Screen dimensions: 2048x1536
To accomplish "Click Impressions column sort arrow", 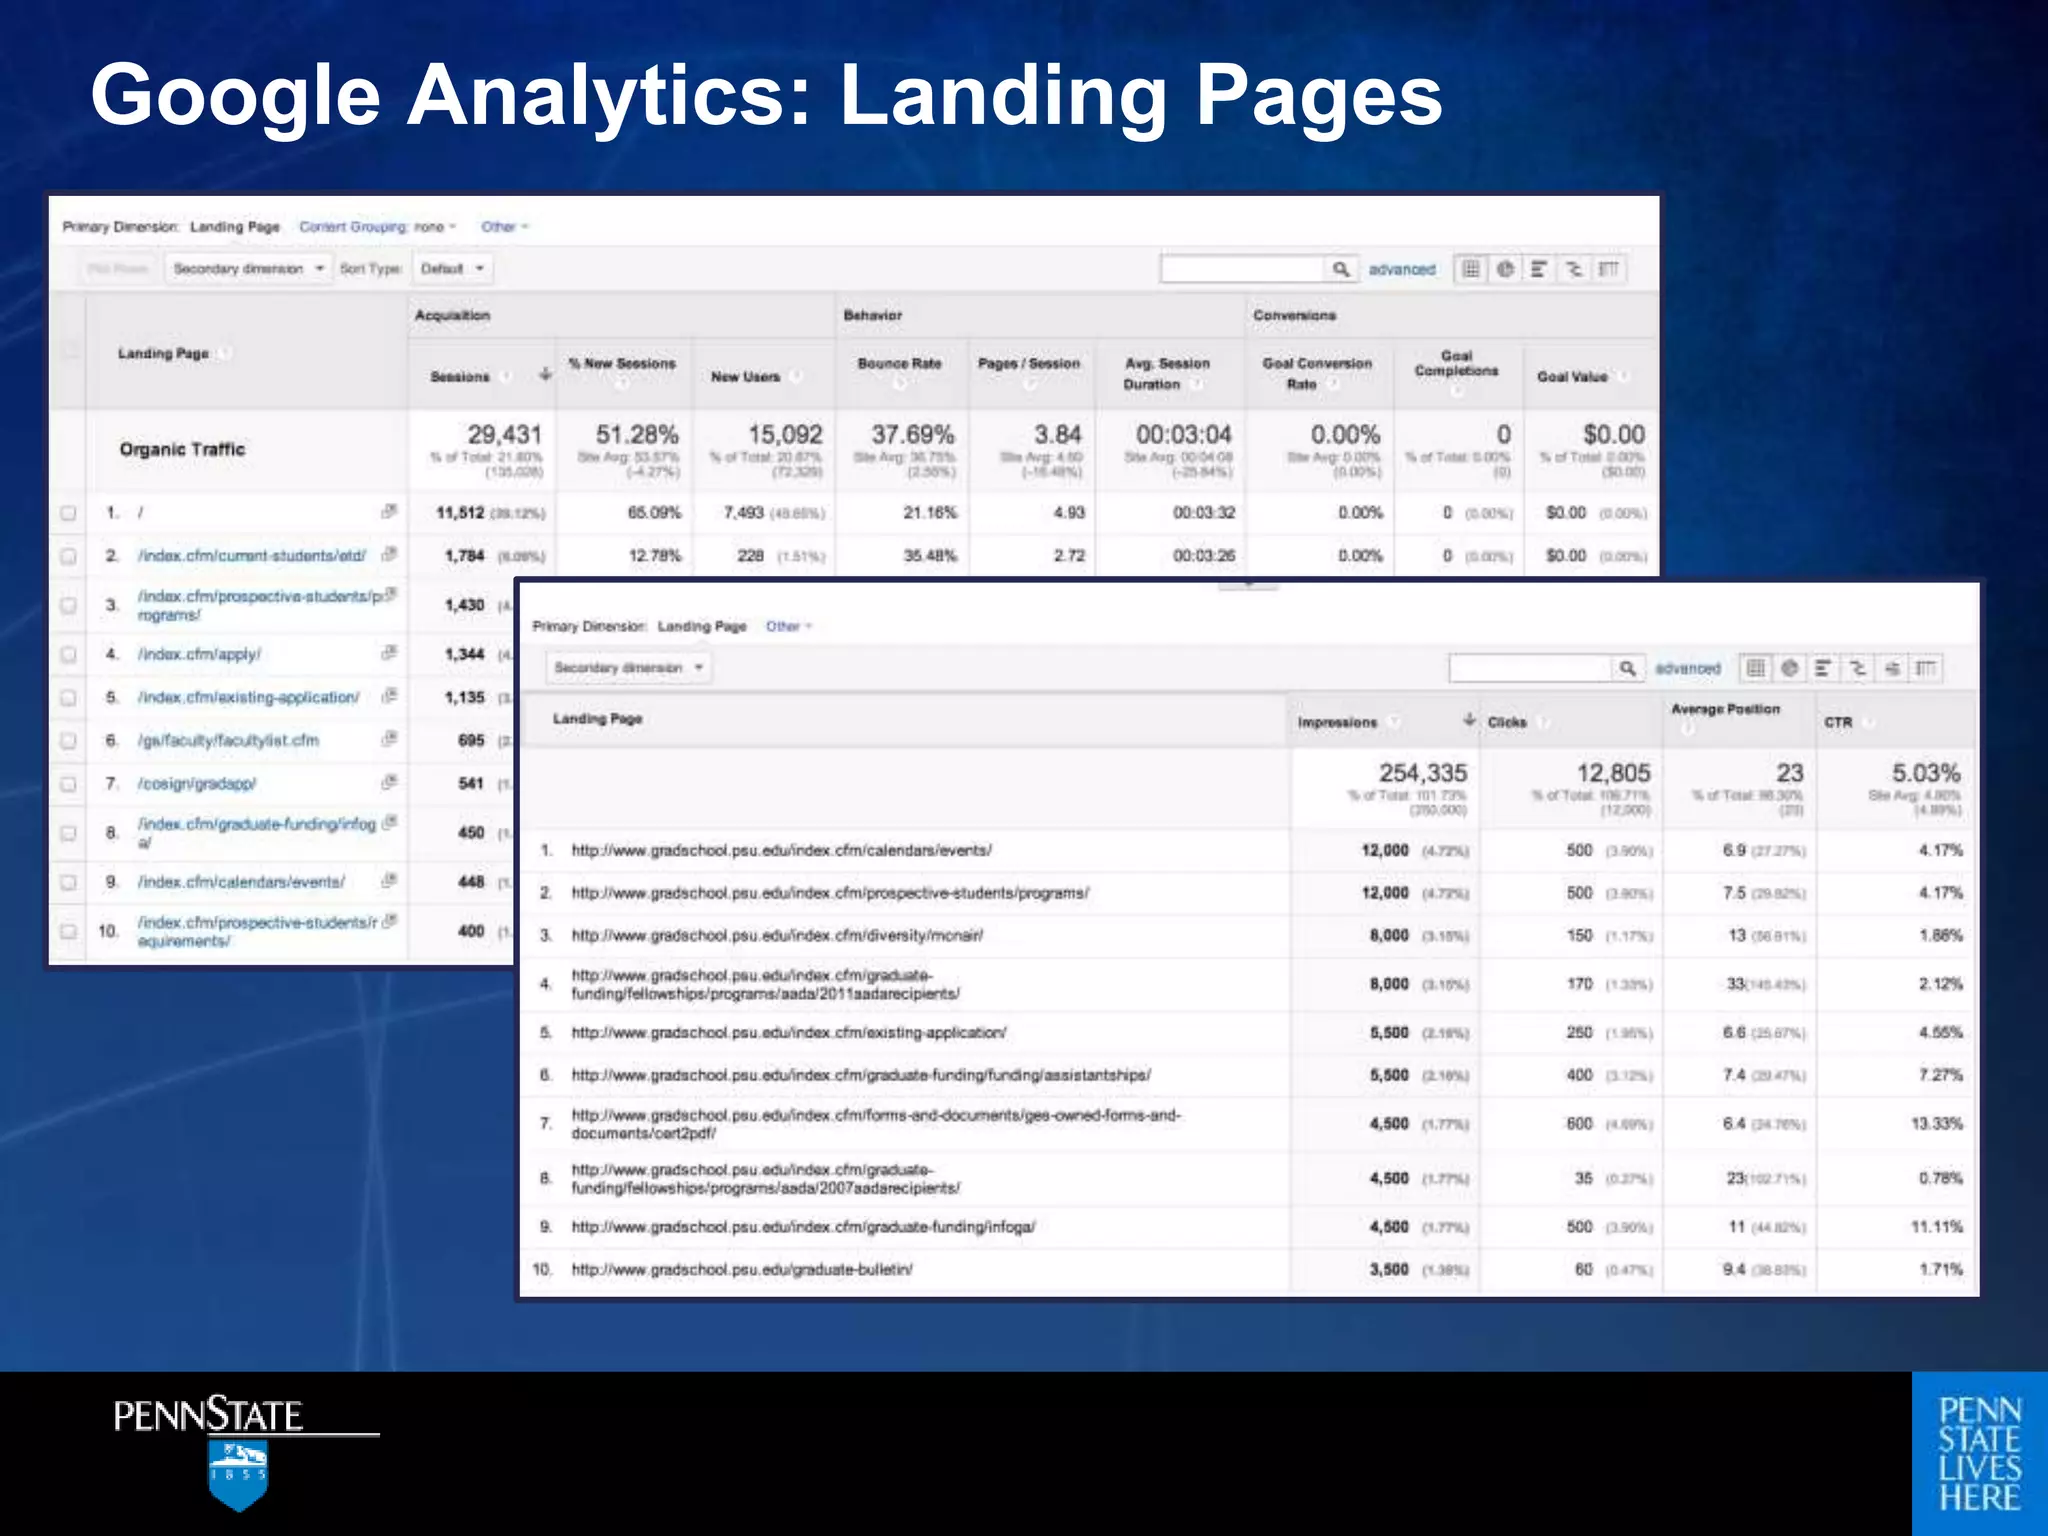I will click(x=1468, y=720).
